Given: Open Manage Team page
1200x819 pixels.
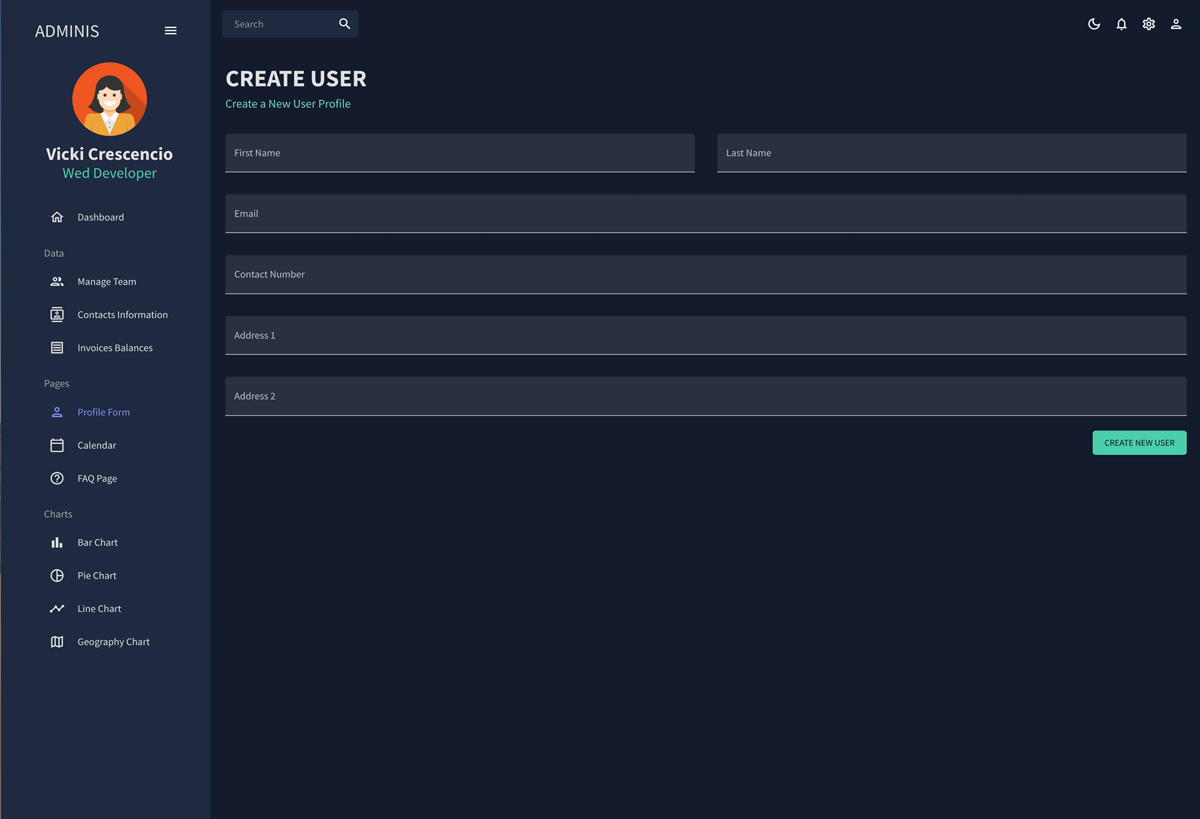Looking at the screenshot, I should (x=106, y=282).
